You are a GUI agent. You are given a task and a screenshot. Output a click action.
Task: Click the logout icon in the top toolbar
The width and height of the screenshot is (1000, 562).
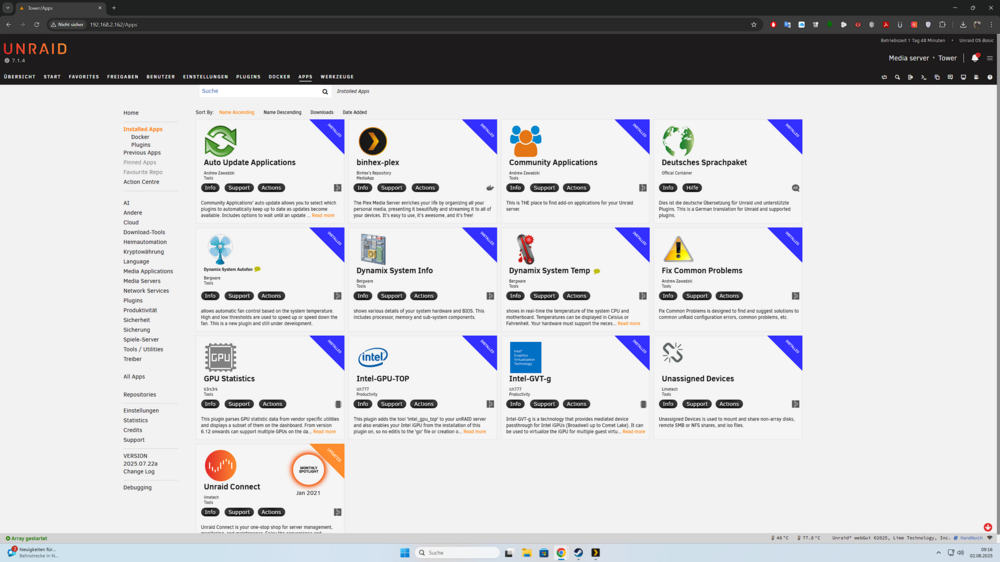pyautogui.click(x=910, y=77)
